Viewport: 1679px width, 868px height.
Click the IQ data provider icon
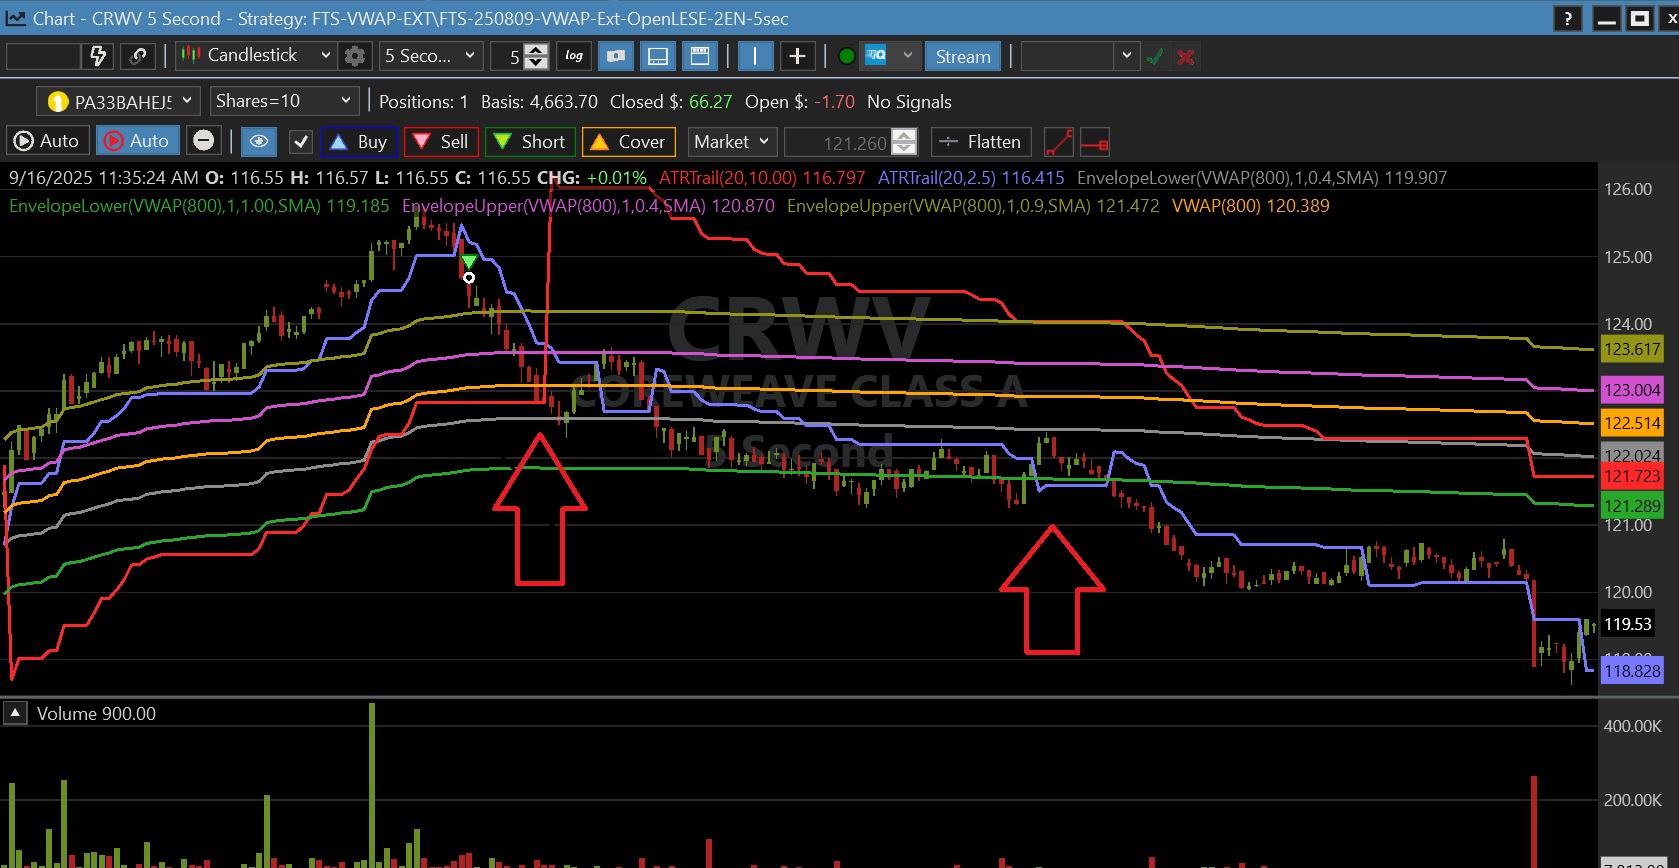point(876,56)
